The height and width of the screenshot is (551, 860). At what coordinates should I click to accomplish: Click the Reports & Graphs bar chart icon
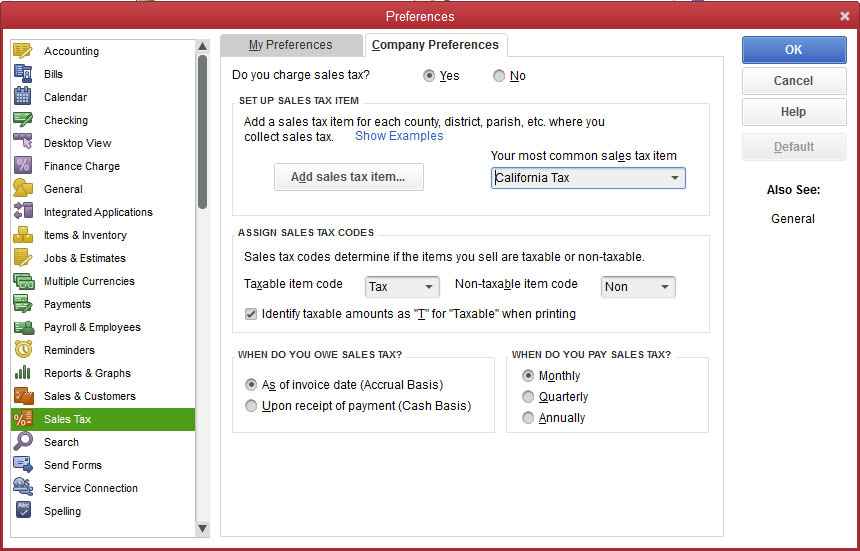coord(23,373)
